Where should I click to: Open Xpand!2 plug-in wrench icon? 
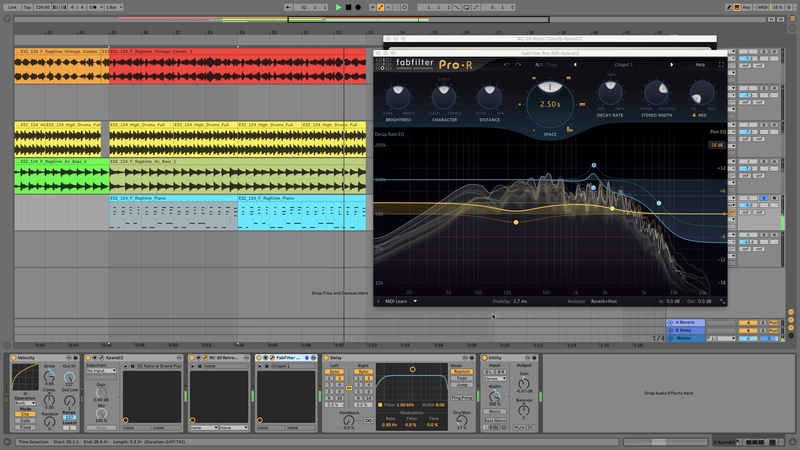tap(101, 358)
